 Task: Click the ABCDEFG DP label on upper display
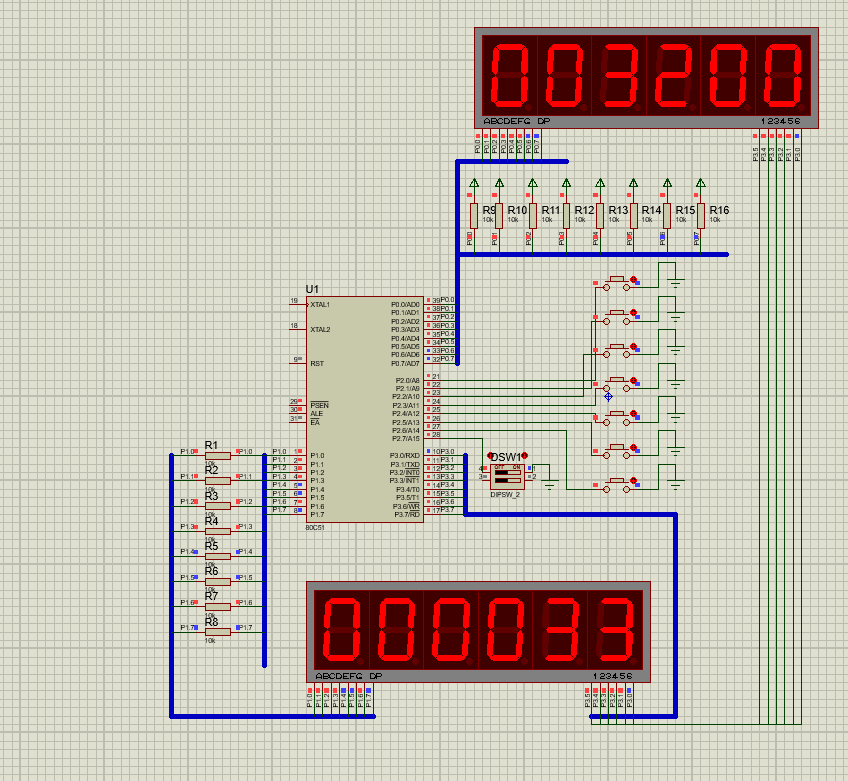516,121
